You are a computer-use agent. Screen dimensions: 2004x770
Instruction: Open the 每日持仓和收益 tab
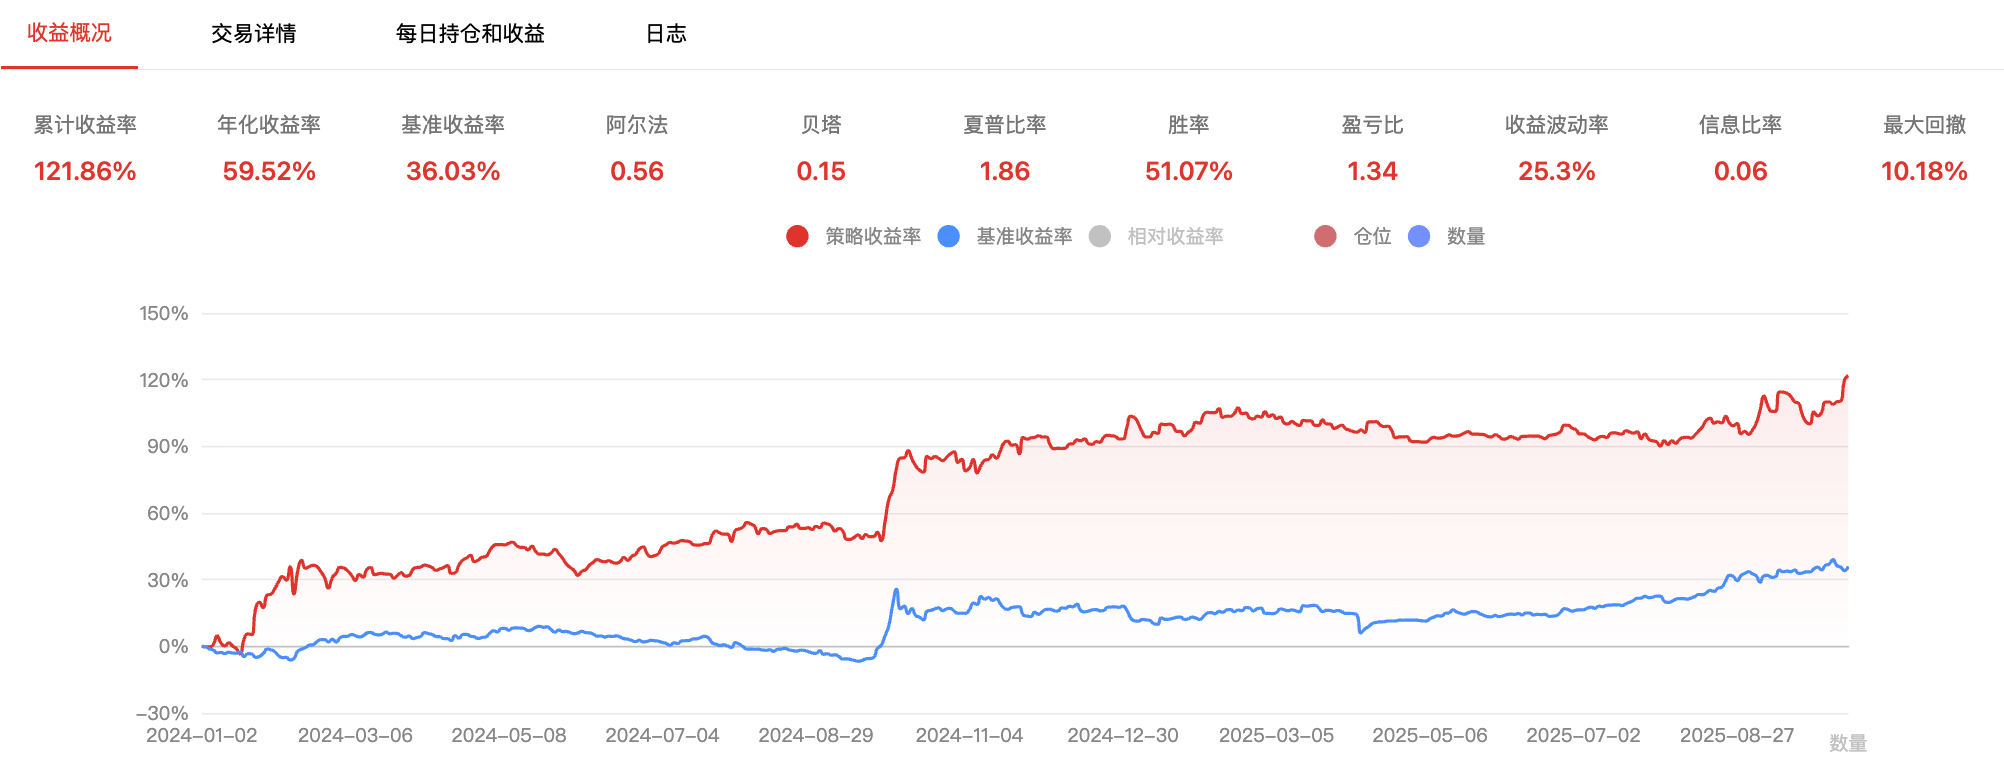pos(470,34)
